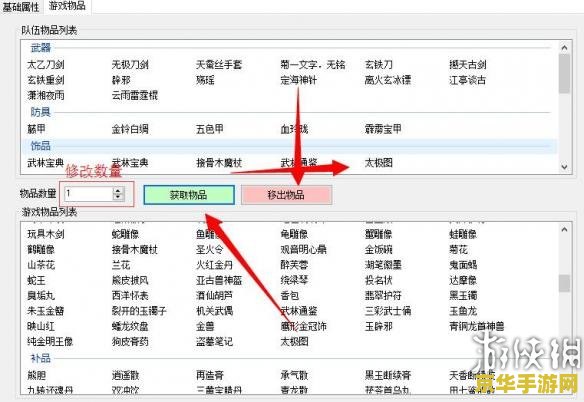The height and width of the screenshot is (402, 584).
Task: Select 霹雳宝甲 armor item
Action: 383,129
